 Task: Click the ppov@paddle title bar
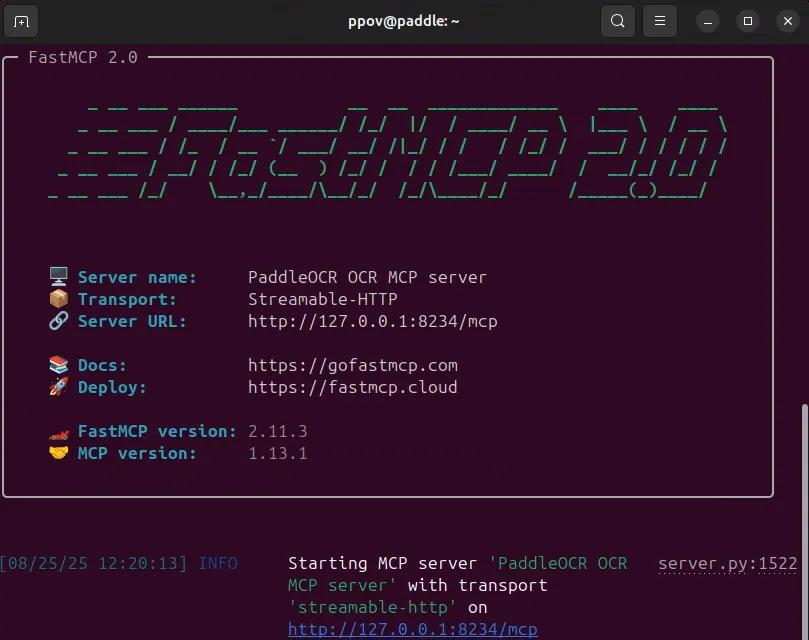pos(403,21)
